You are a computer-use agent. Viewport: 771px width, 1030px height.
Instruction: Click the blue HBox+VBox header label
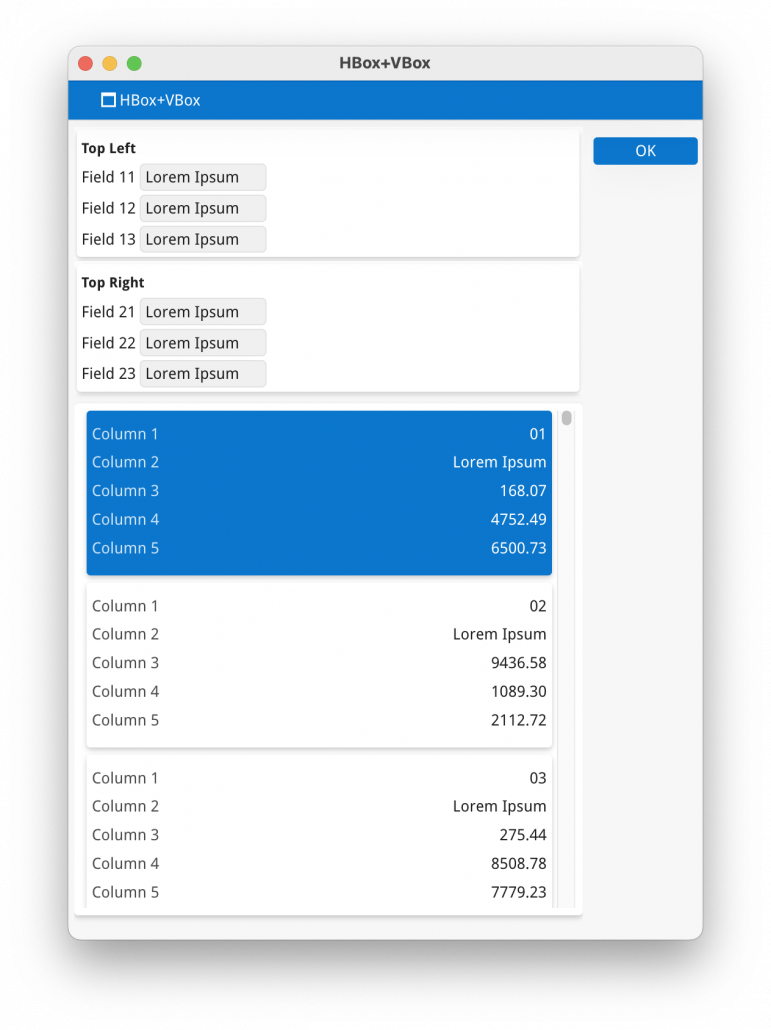pos(160,100)
